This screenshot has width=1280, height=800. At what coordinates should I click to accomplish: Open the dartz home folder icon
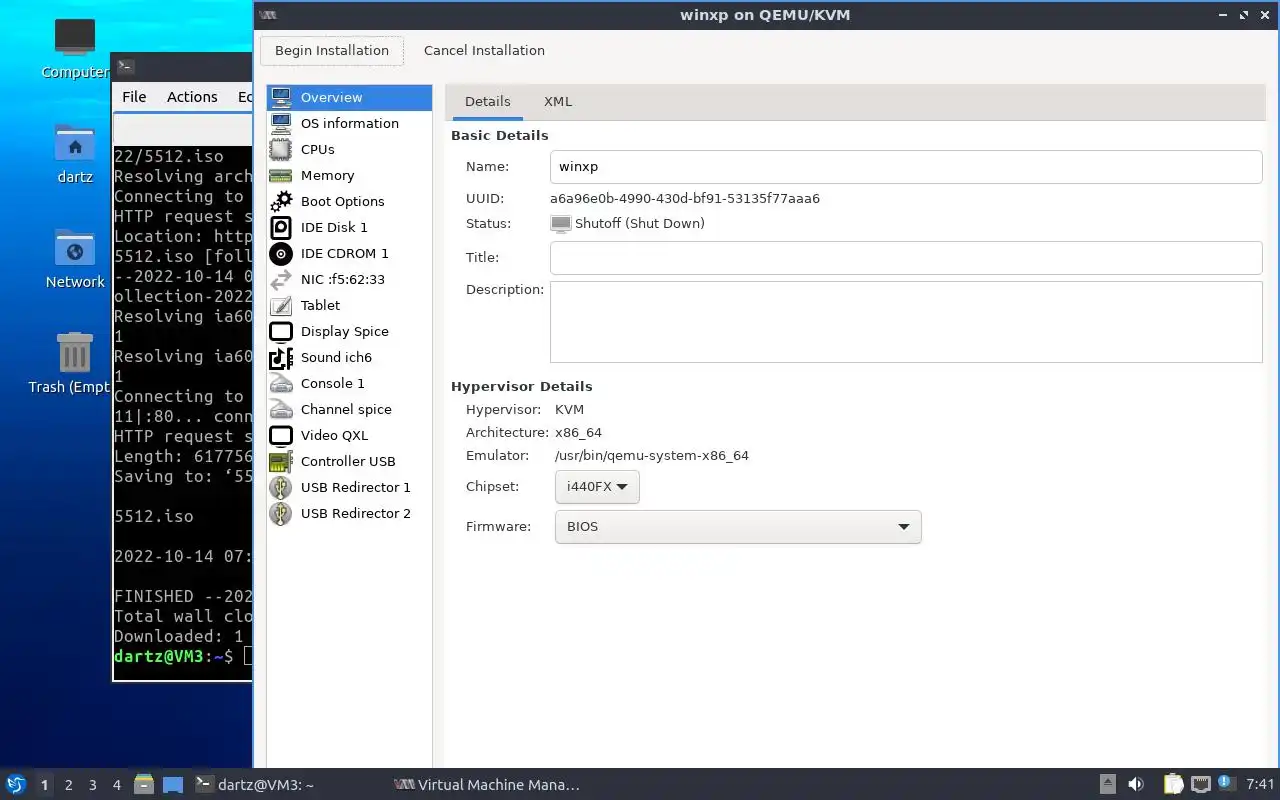click(x=75, y=144)
